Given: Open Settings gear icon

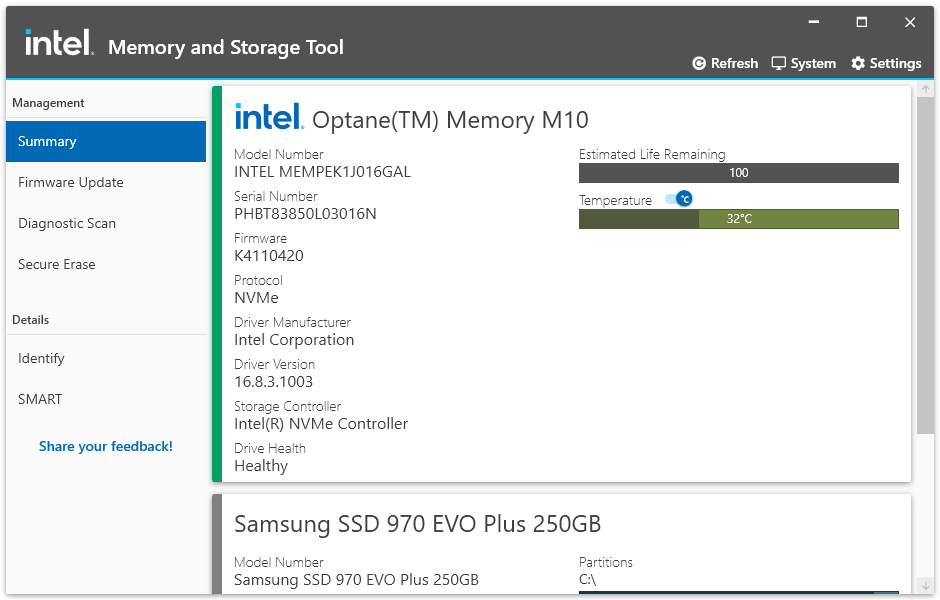Looking at the screenshot, I should pos(858,63).
